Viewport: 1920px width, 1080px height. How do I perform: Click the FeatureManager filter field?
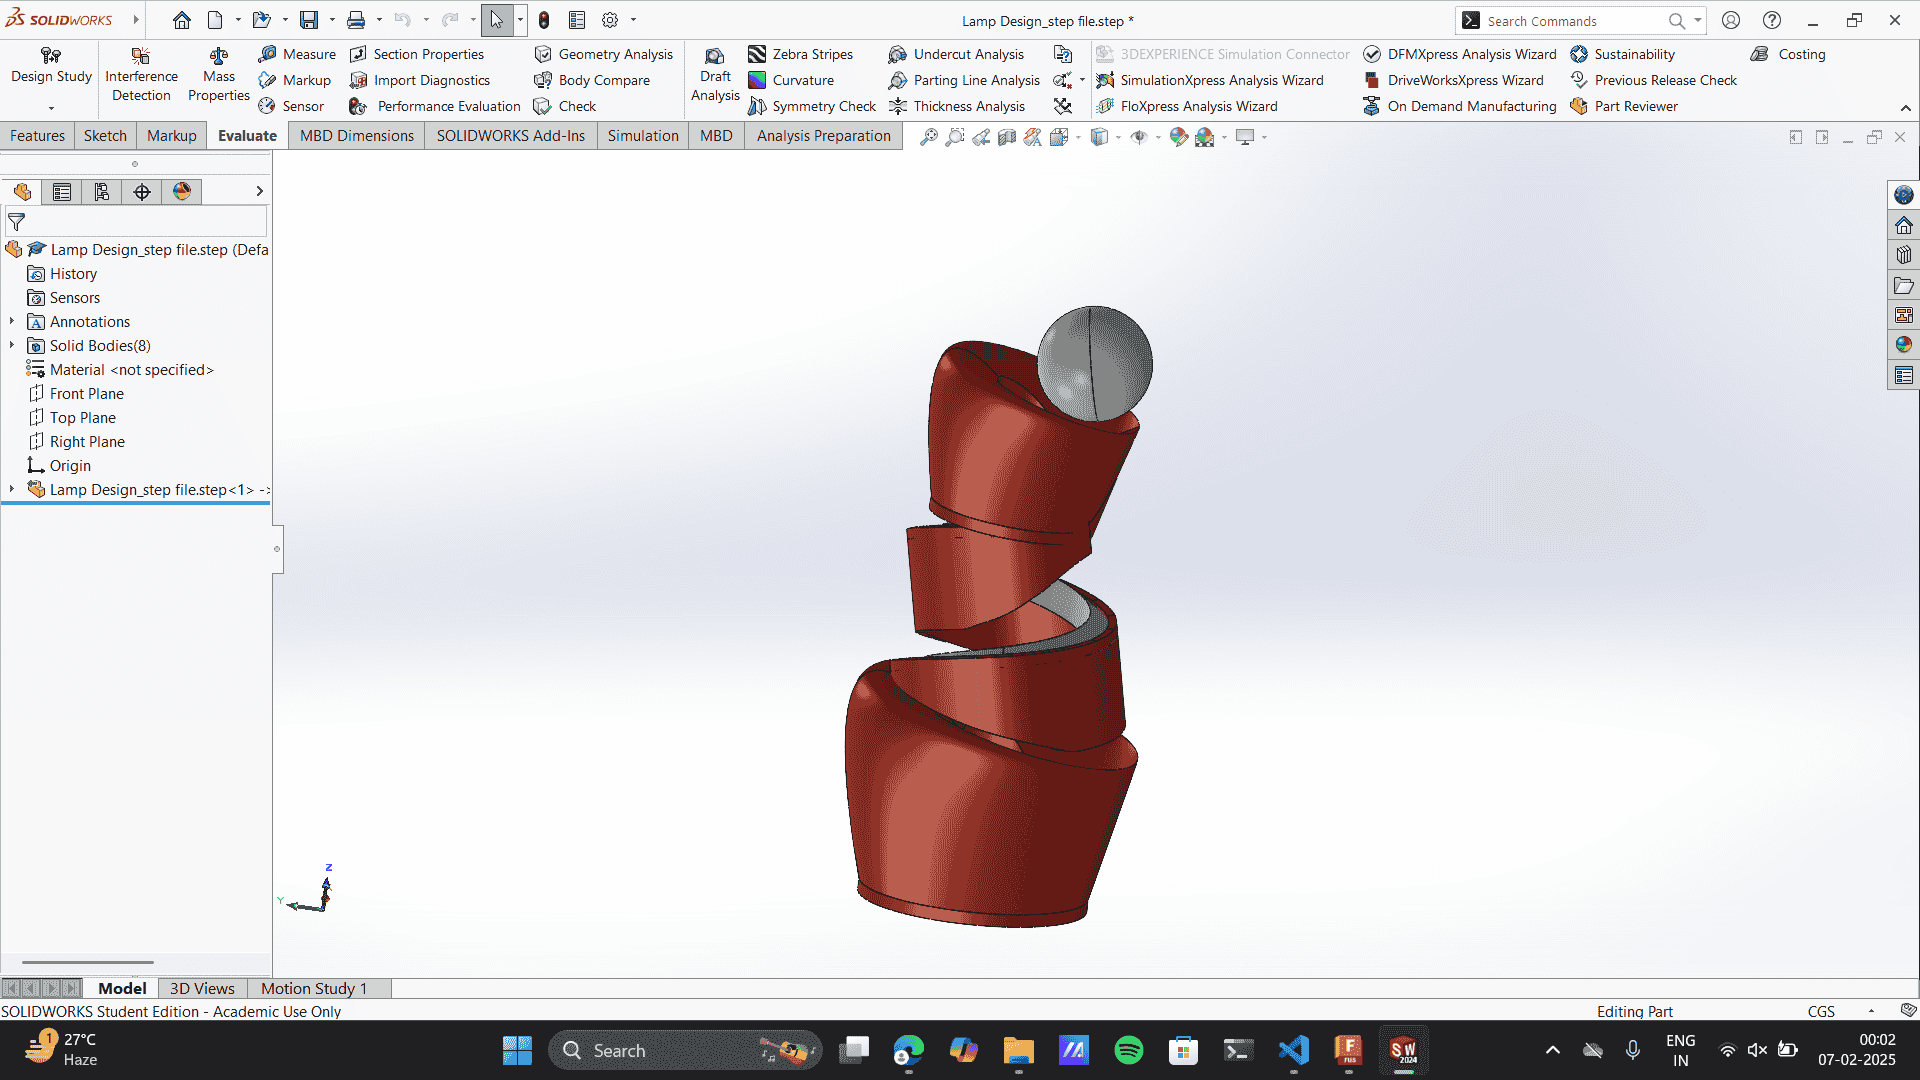click(x=137, y=222)
